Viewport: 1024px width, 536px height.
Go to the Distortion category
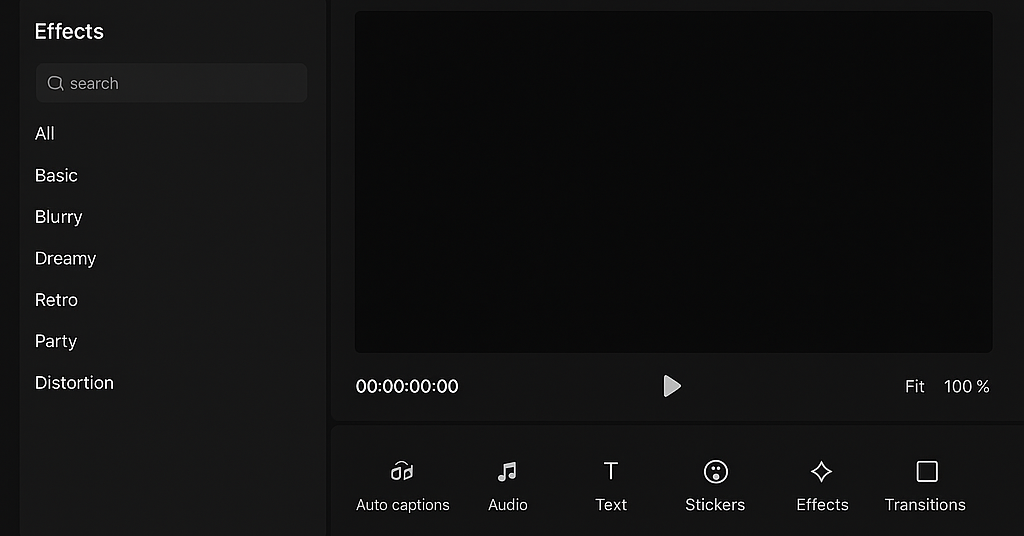pos(74,383)
